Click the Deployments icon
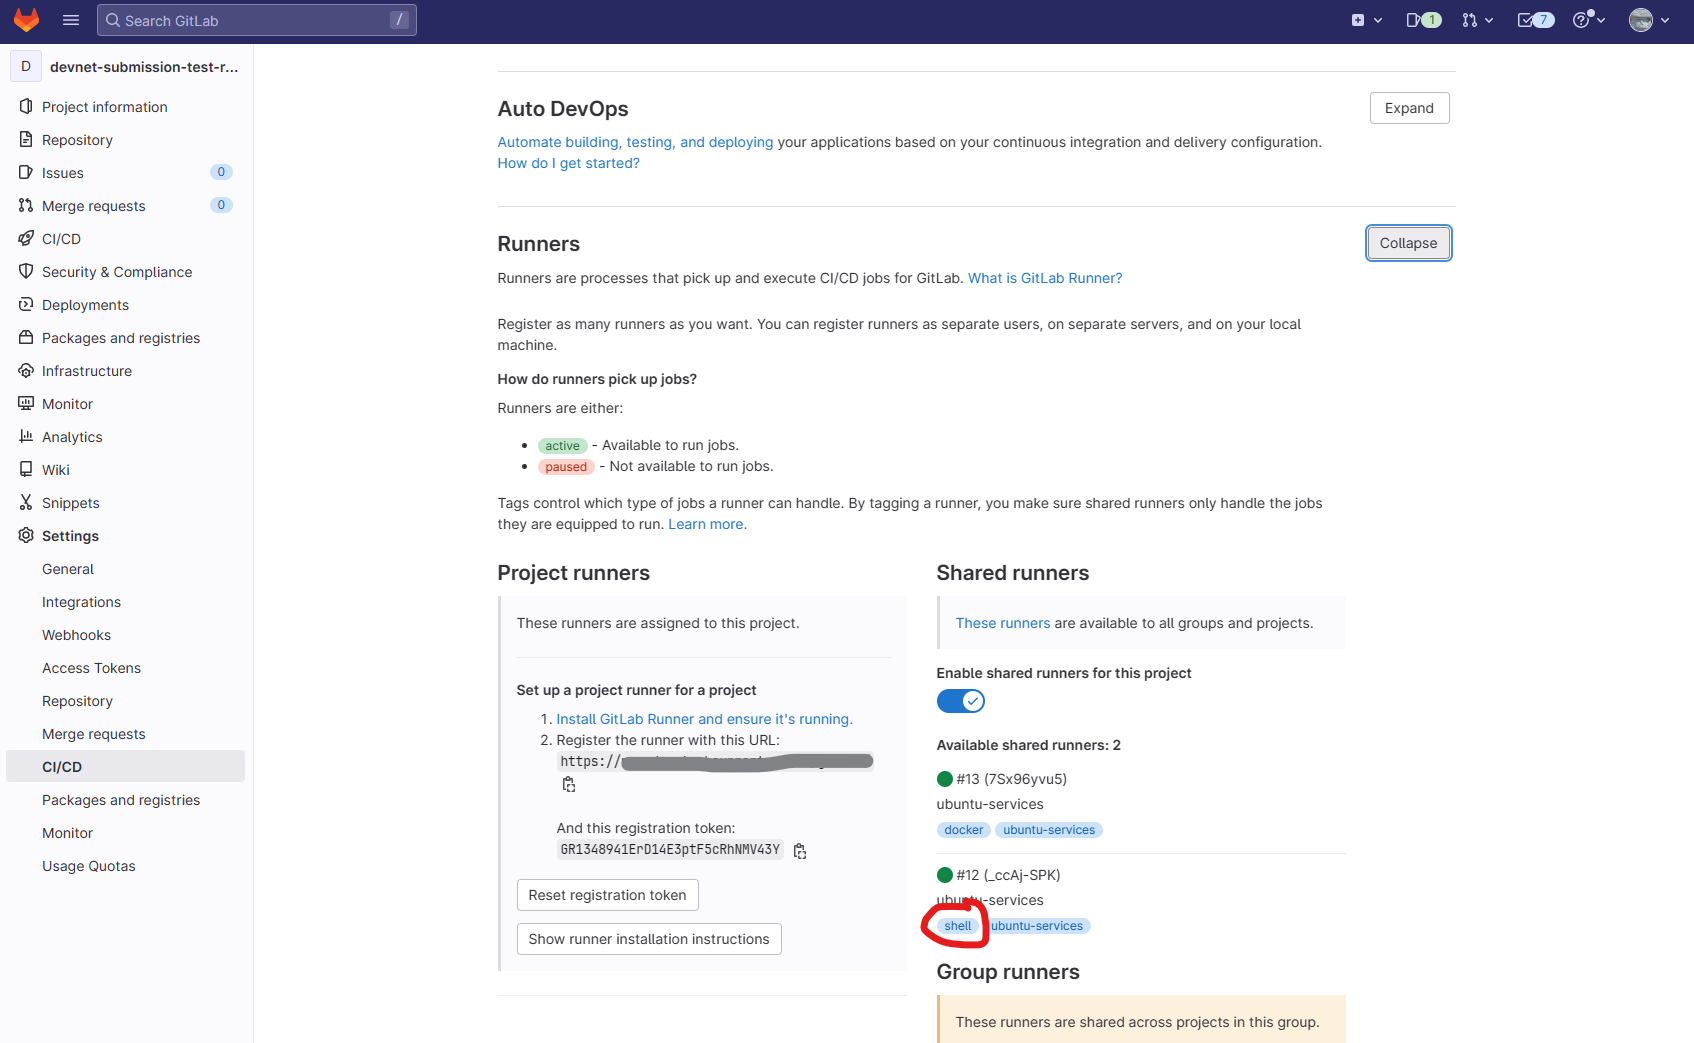The image size is (1694, 1043). 26,305
